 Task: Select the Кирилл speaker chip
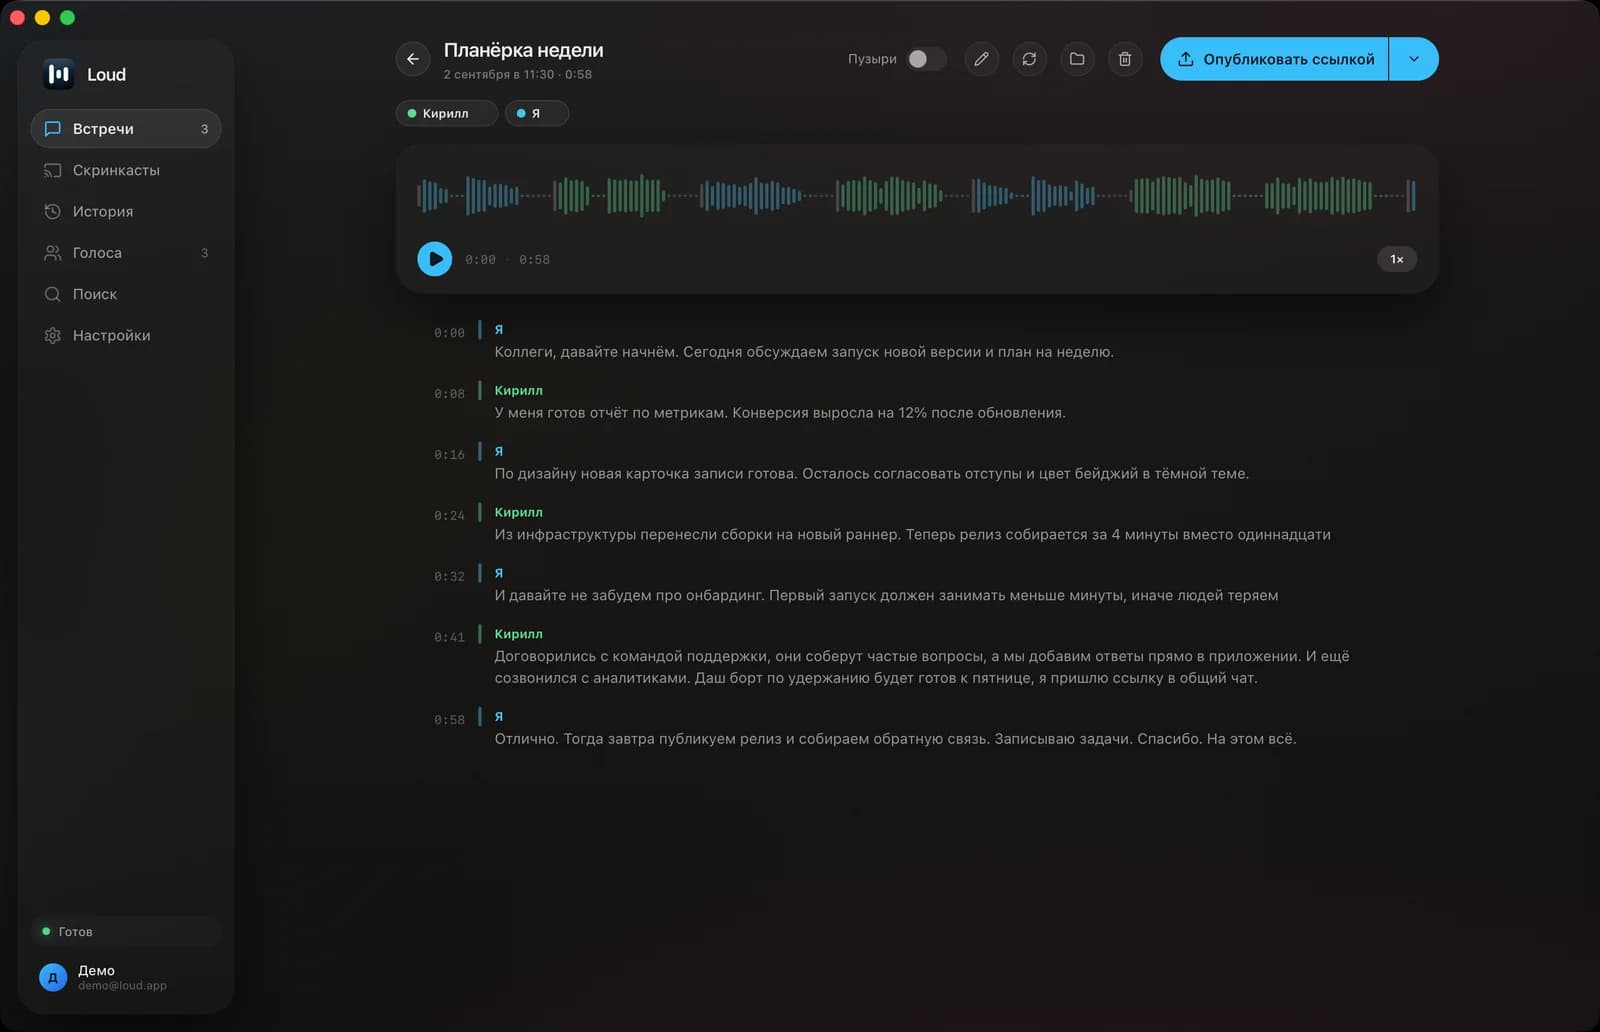point(446,113)
